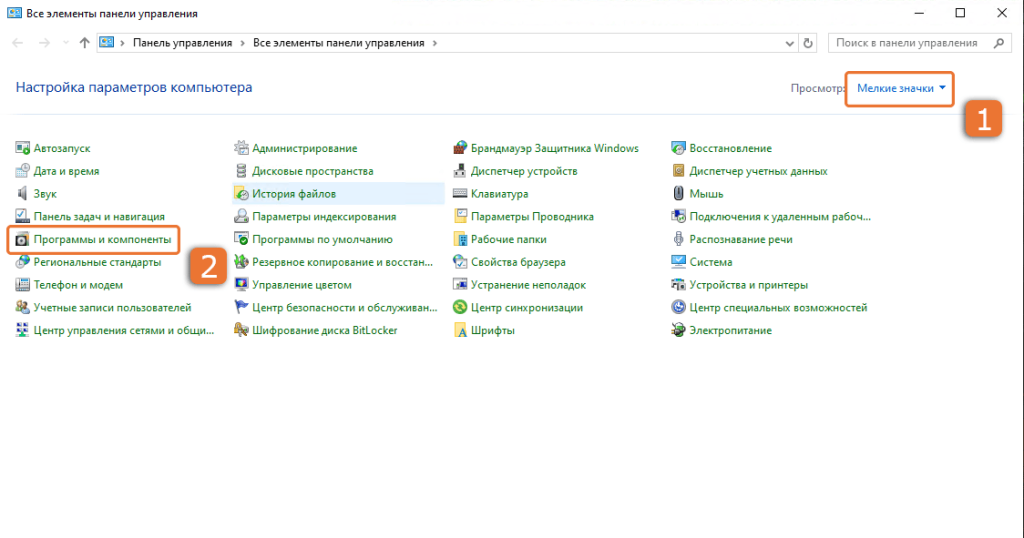
Task: Go back with the left arrow
Action: coord(18,43)
